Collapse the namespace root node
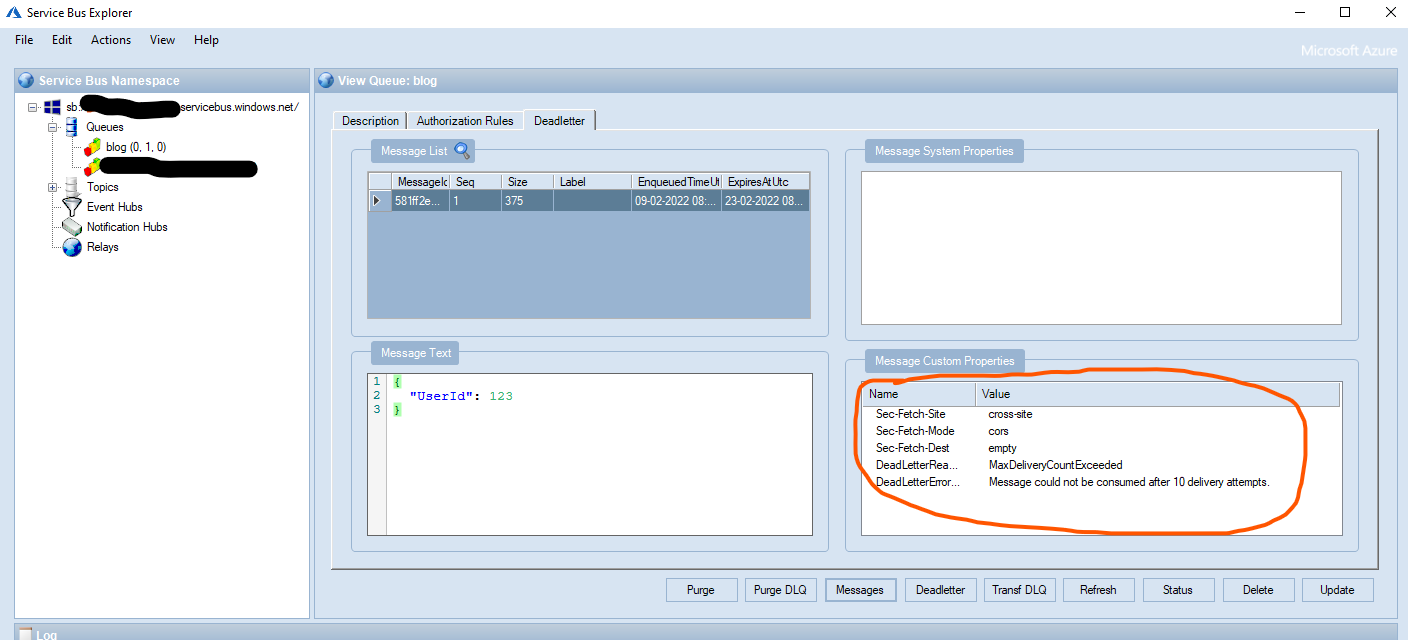Image resolution: width=1408 pixels, height=640 pixels. point(33,108)
